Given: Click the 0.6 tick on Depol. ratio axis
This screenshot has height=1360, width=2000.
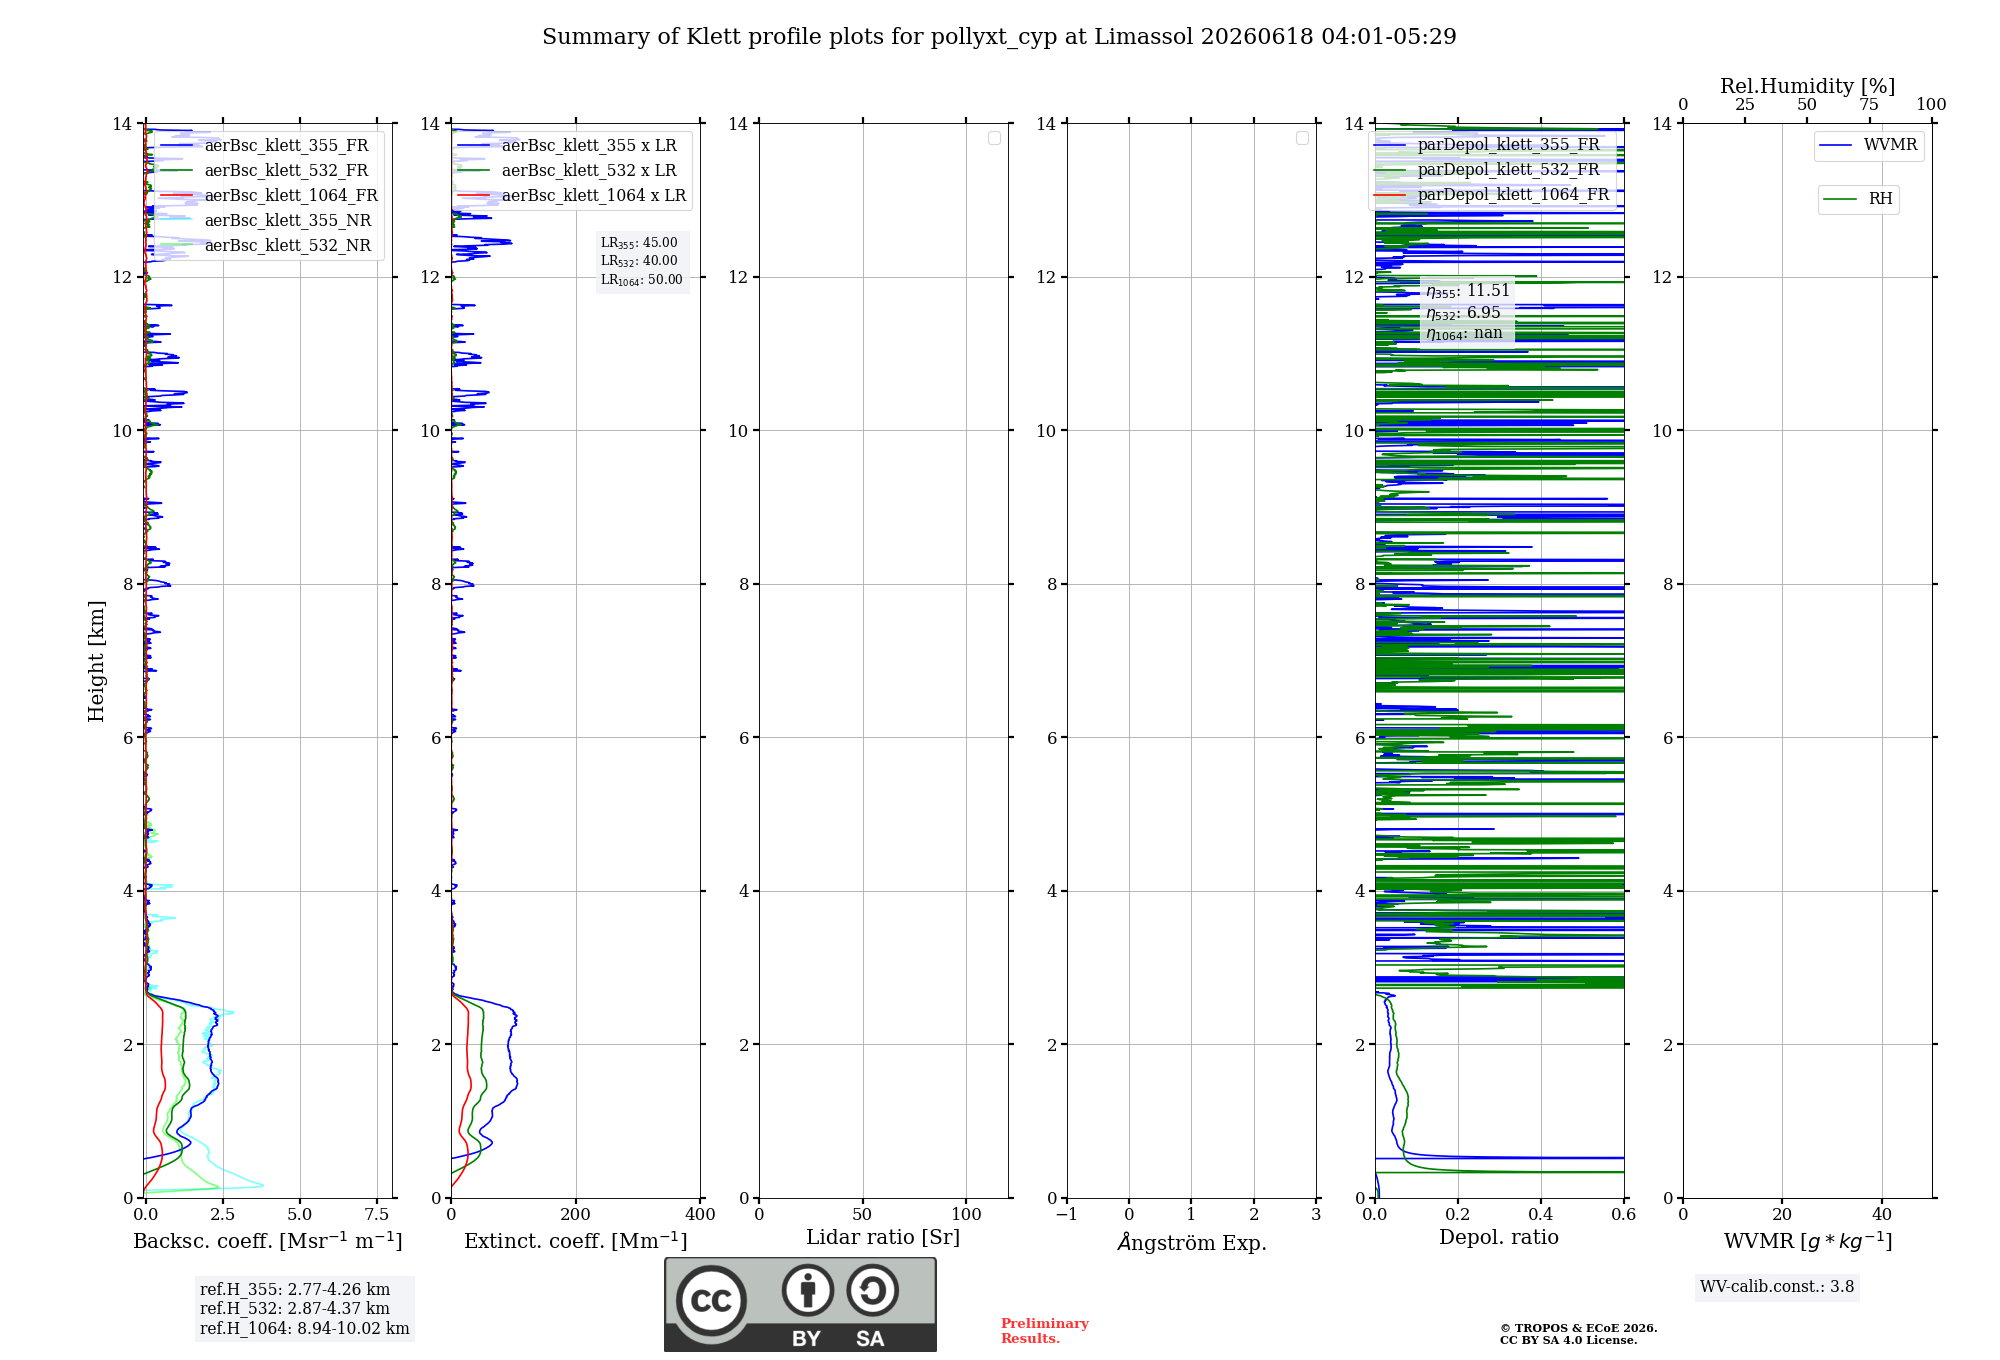Looking at the screenshot, I should tap(1623, 1215).
